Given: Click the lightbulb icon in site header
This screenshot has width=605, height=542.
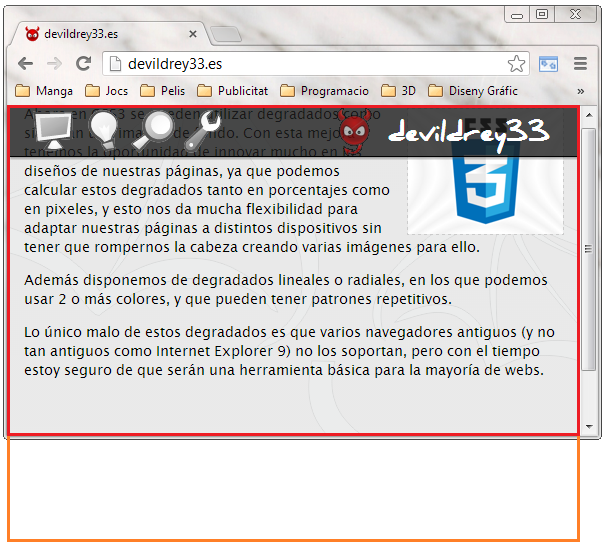Looking at the screenshot, I should [x=104, y=129].
